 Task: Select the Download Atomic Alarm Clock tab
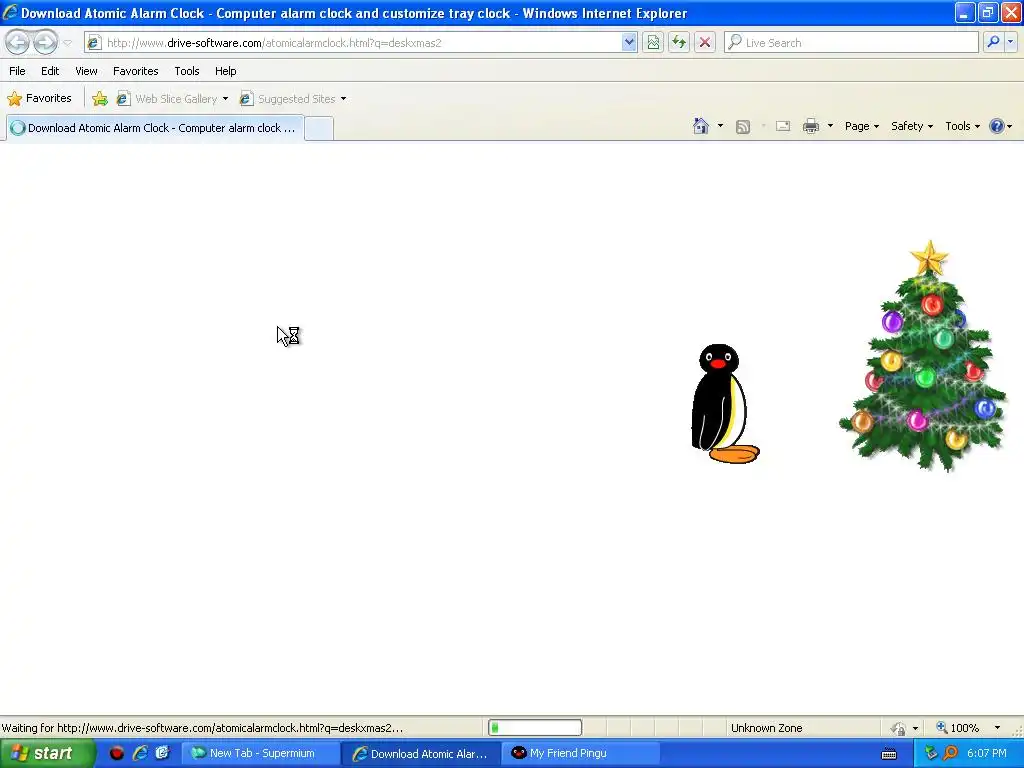pyautogui.click(x=155, y=128)
